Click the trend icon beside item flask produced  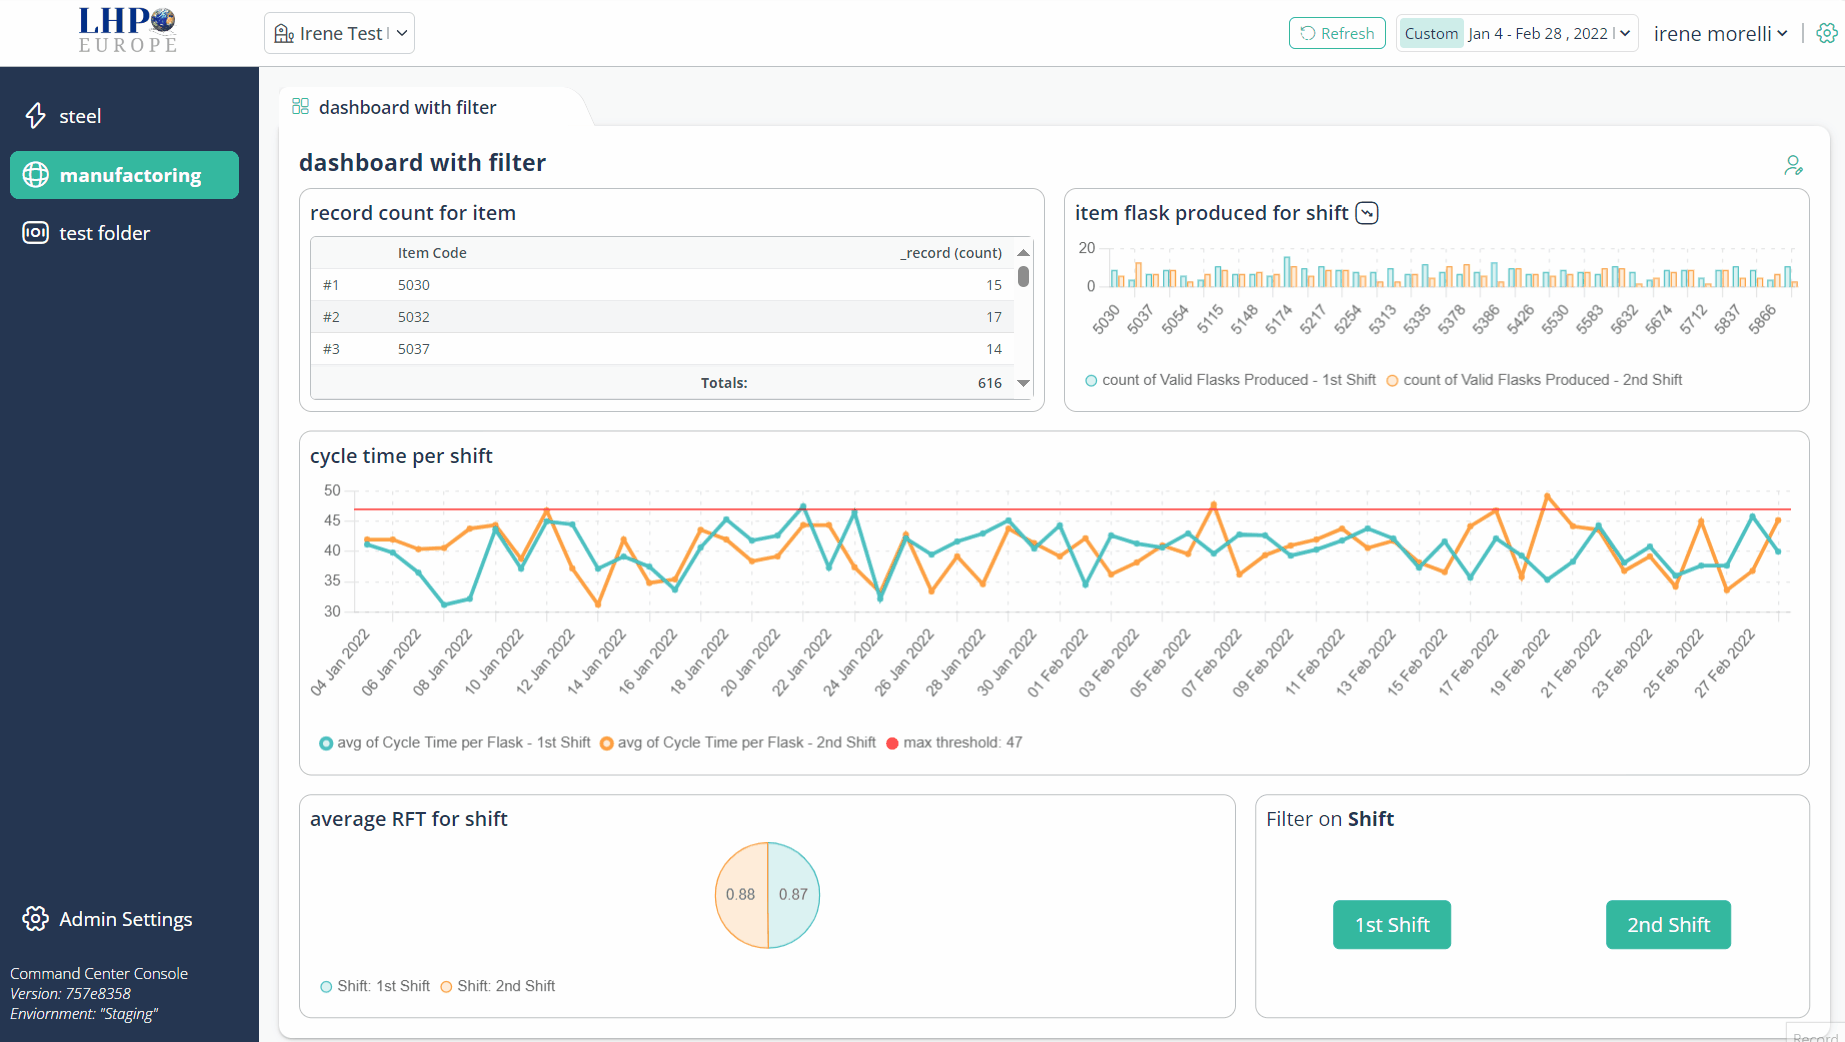(1367, 213)
